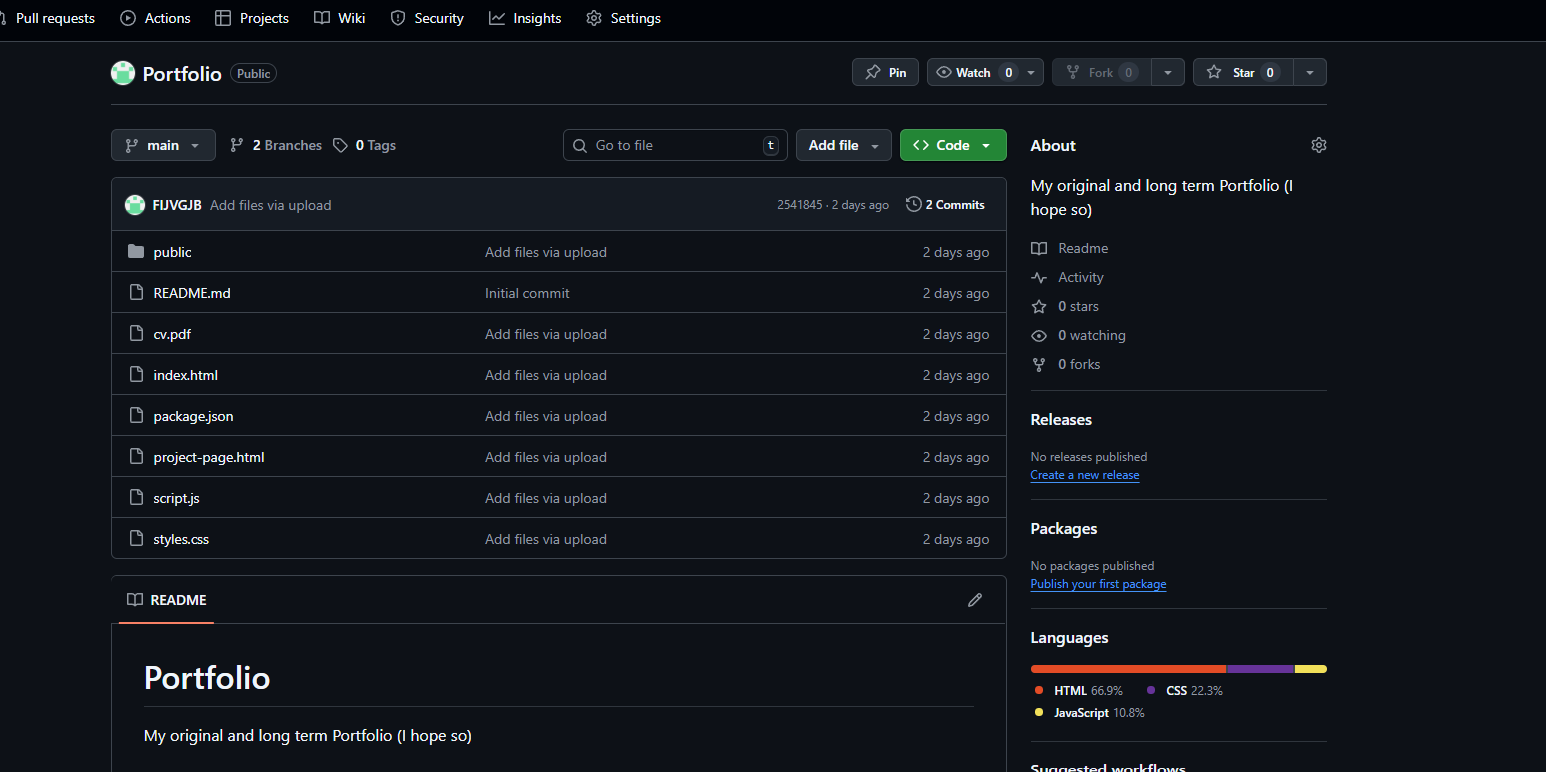Open the green Code dropdown button

click(x=953, y=145)
